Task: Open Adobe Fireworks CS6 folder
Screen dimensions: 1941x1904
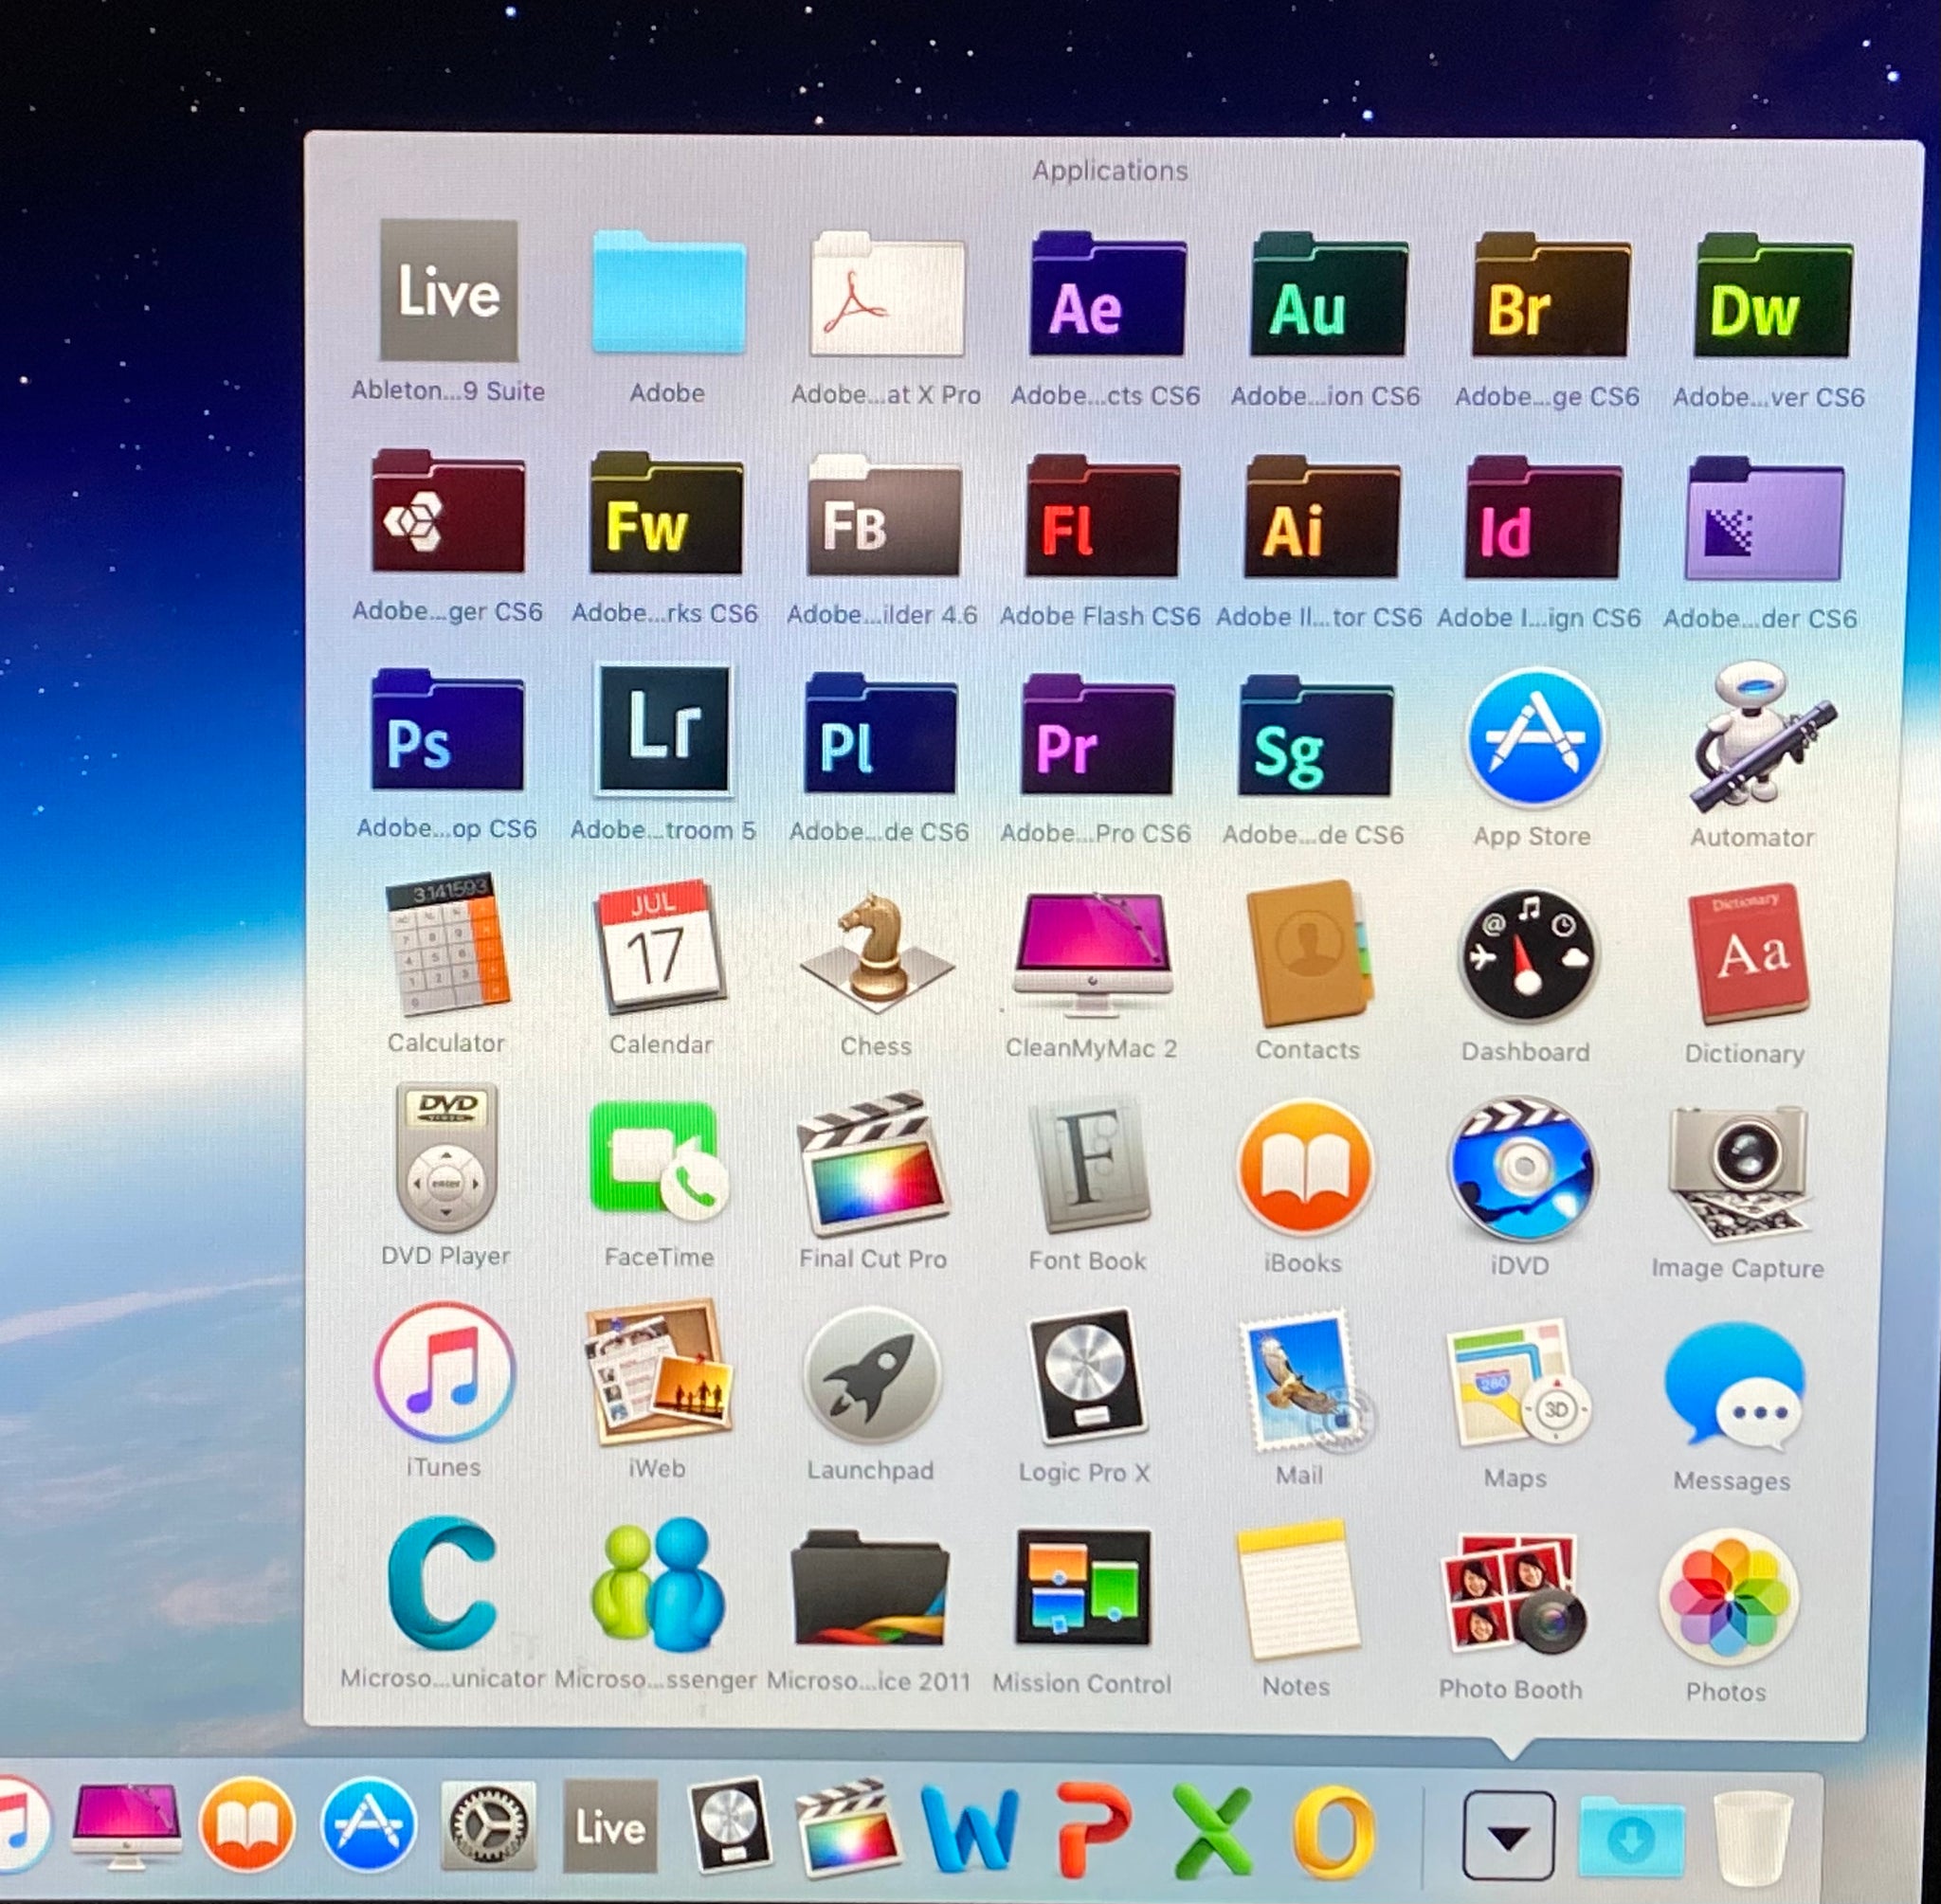Action: point(666,513)
